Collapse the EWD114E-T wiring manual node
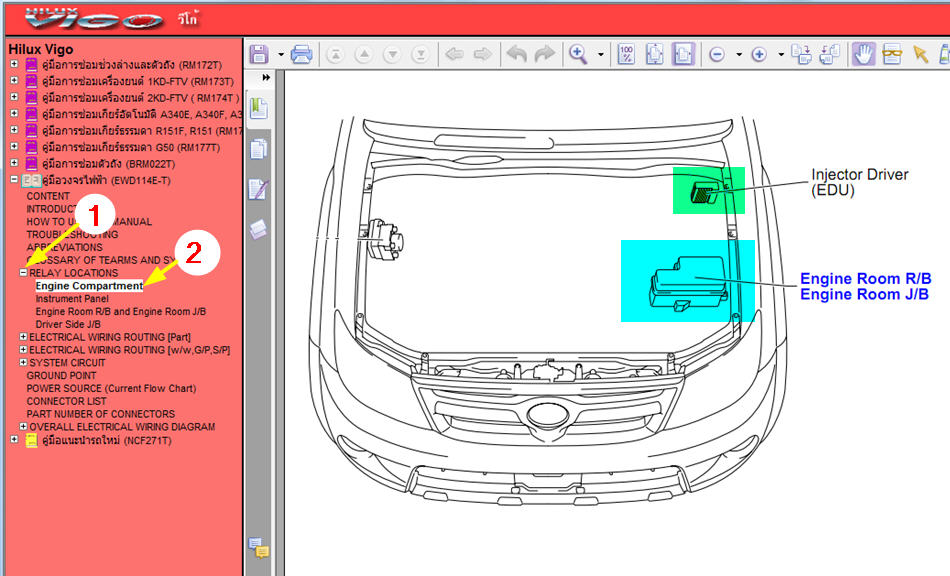 tap(14, 179)
